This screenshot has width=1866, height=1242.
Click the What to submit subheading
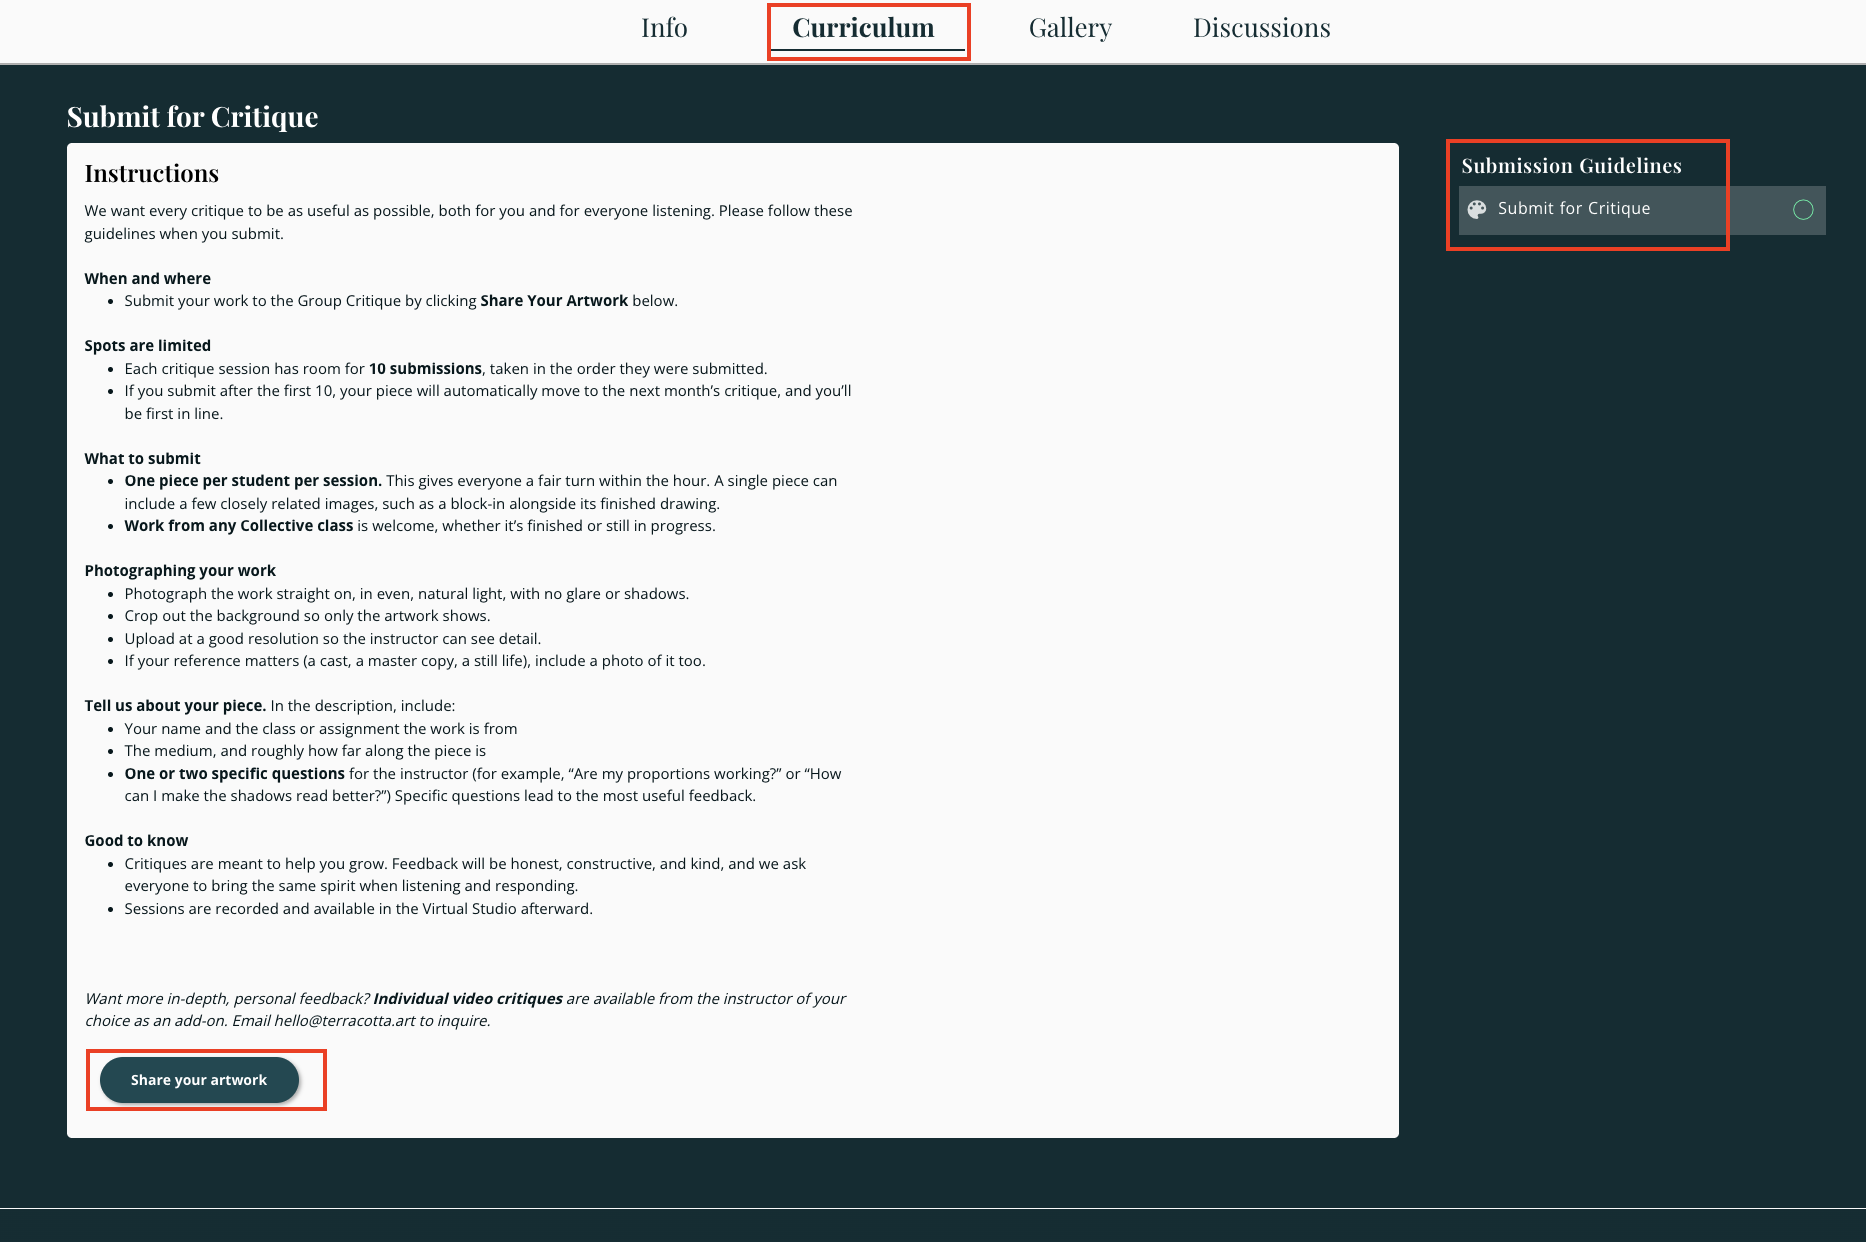click(142, 459)
